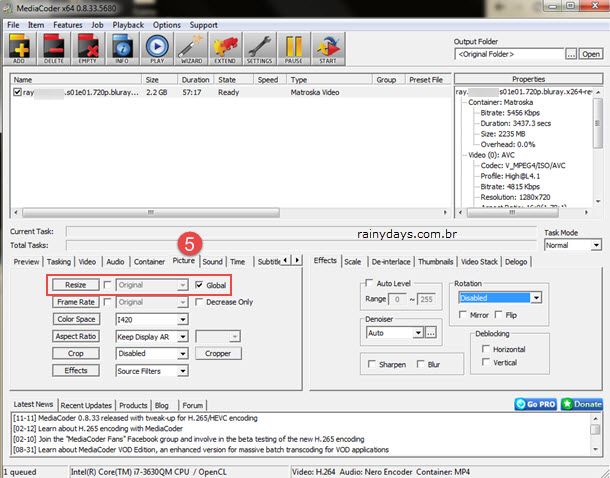610x478 pixels.
Task: Enable the Sharpen checkbox
Action: coord(372,364)
